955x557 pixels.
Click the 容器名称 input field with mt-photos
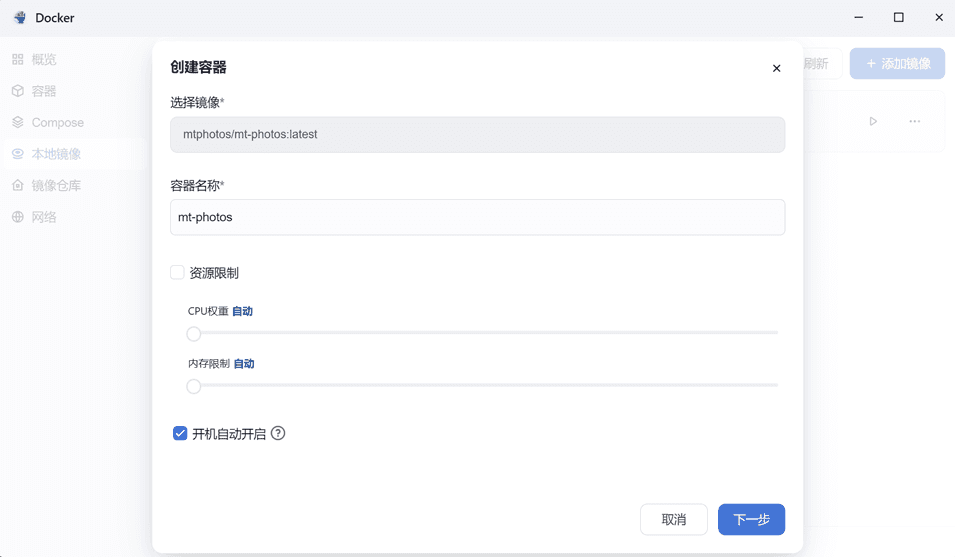pos(478,217)
